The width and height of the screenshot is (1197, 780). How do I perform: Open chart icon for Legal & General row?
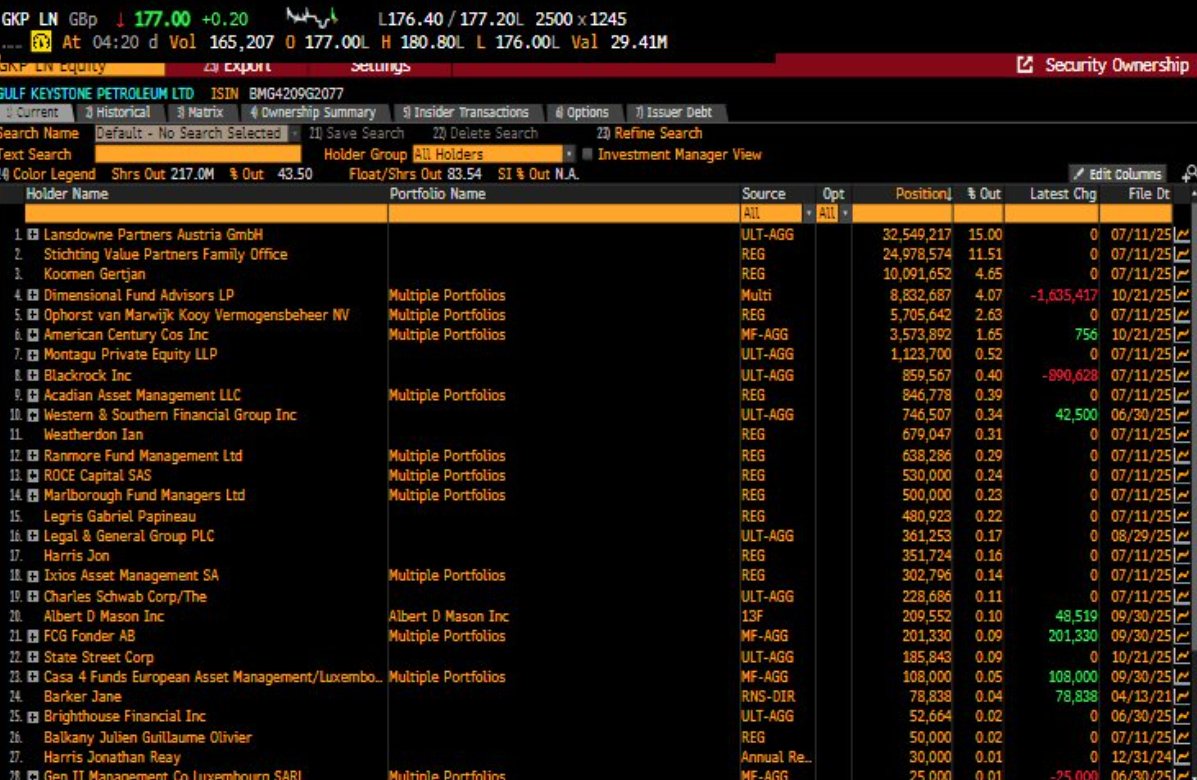(1182, 537)
